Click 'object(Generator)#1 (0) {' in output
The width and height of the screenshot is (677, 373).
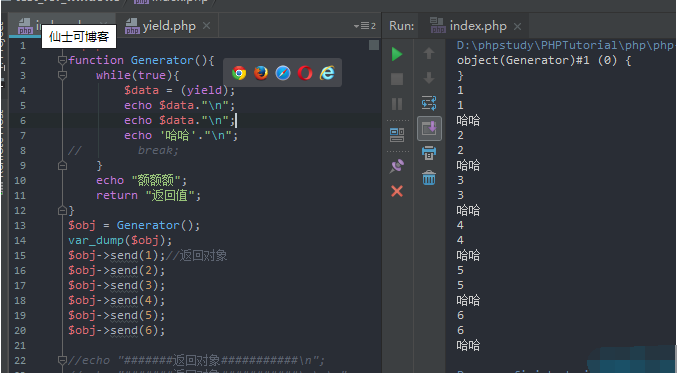(x=544, y=60)
